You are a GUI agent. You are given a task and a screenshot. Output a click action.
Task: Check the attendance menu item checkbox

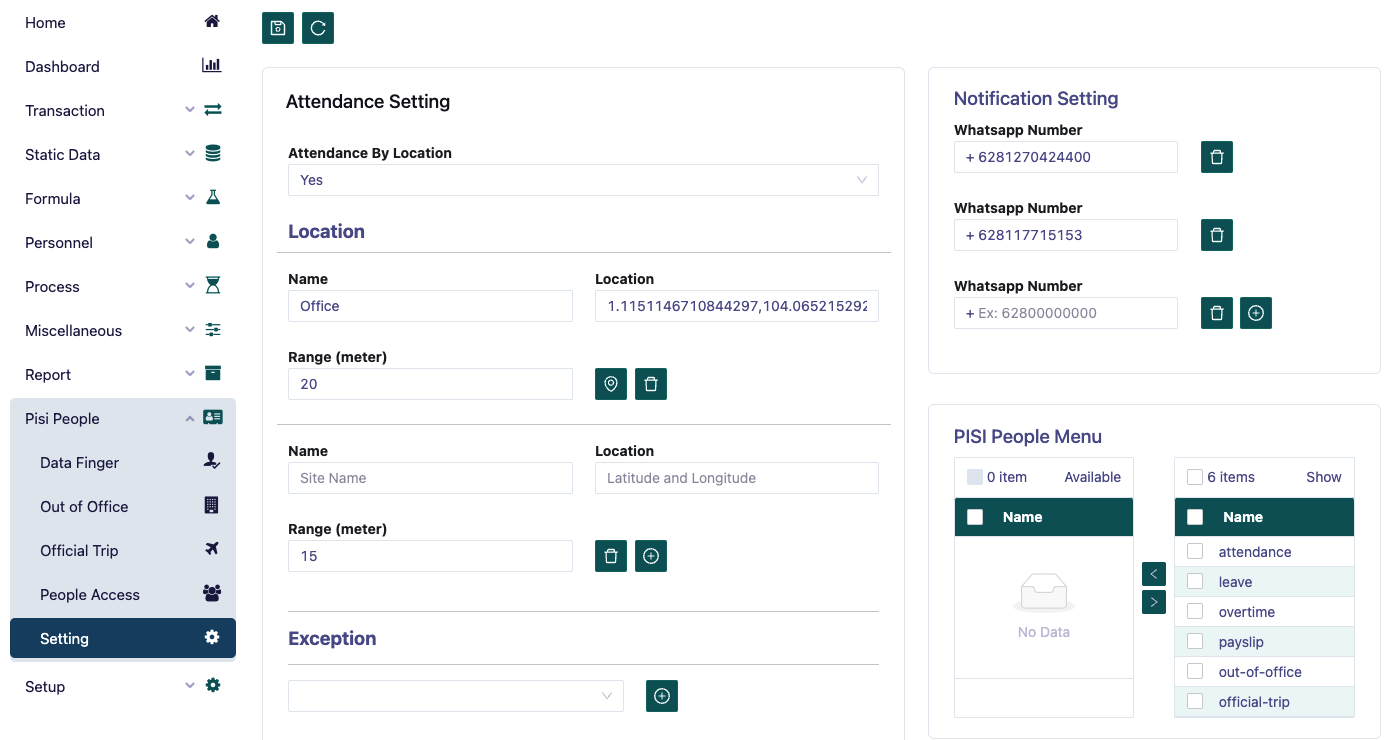tap(1195, 552)
